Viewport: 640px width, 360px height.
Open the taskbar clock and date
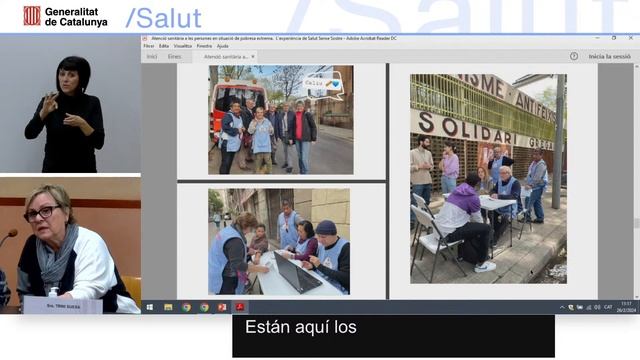tap(626, 307)
